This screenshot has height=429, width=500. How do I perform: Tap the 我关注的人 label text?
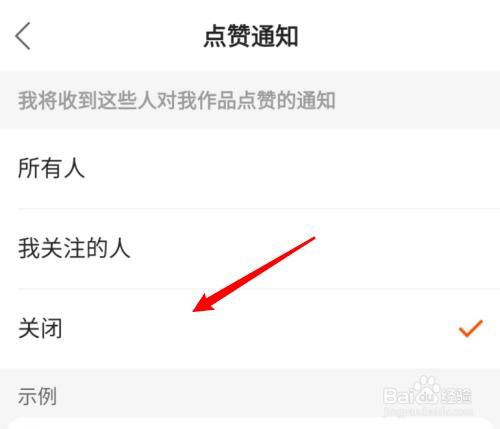pyautogui.click(x=74, y=249)
